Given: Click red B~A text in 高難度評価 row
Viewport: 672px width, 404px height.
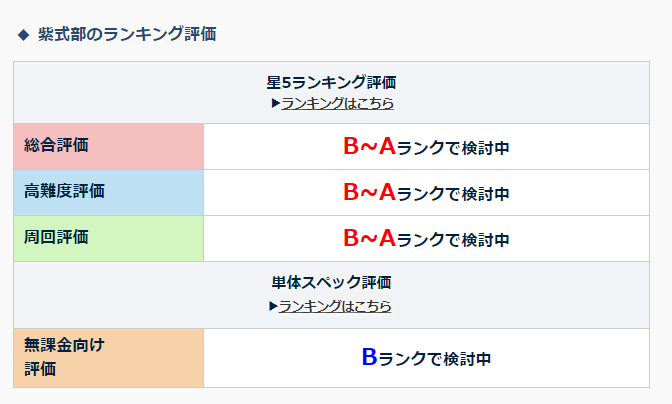Looking at the screenshot, I should (369, 193).
